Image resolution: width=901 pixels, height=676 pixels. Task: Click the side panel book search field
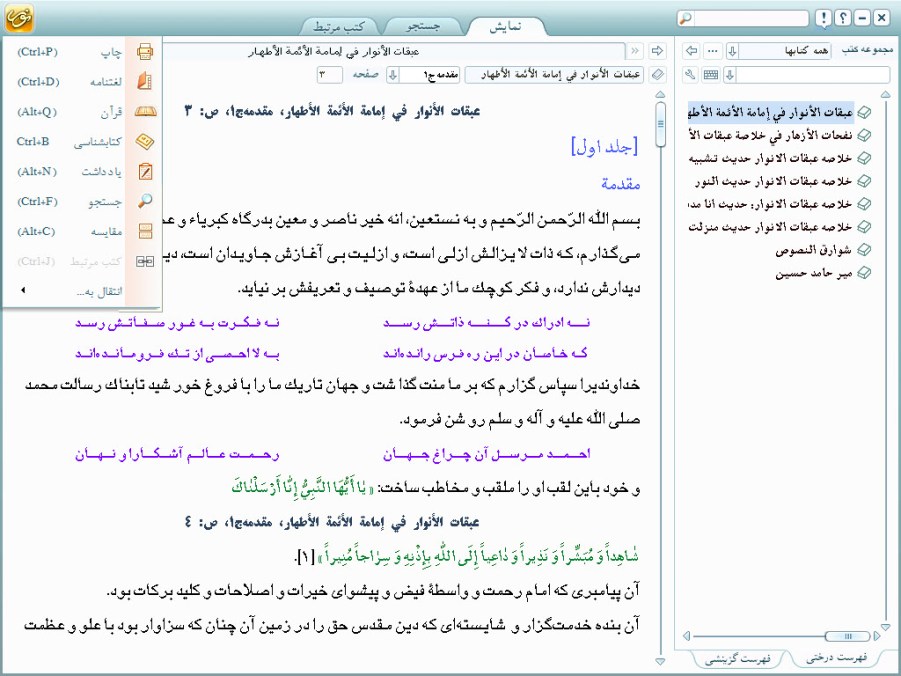coord(813,75)
